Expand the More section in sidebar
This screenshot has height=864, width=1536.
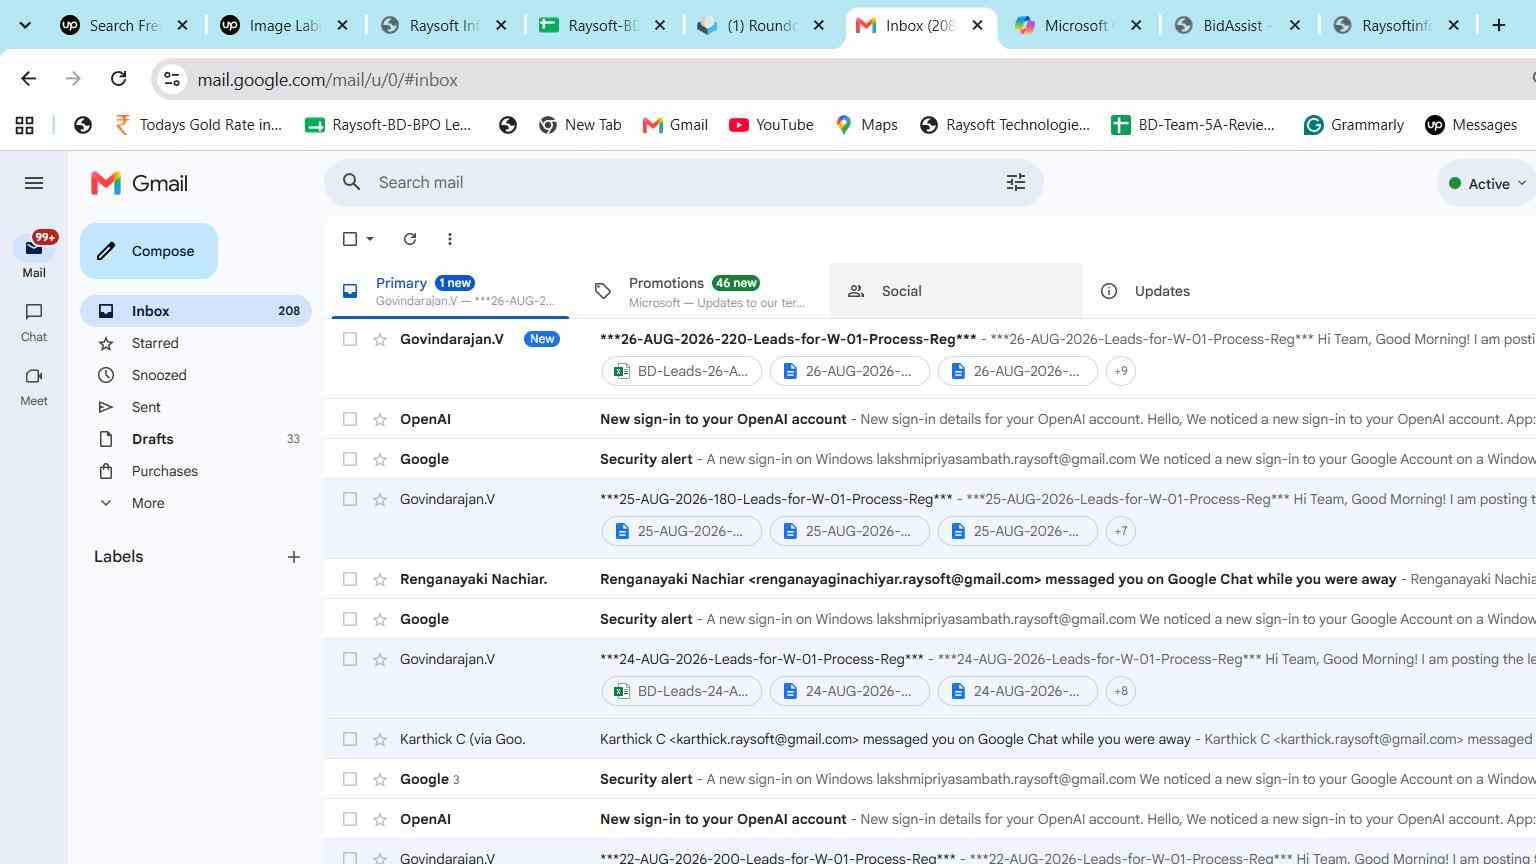click(x=148, y=503)
